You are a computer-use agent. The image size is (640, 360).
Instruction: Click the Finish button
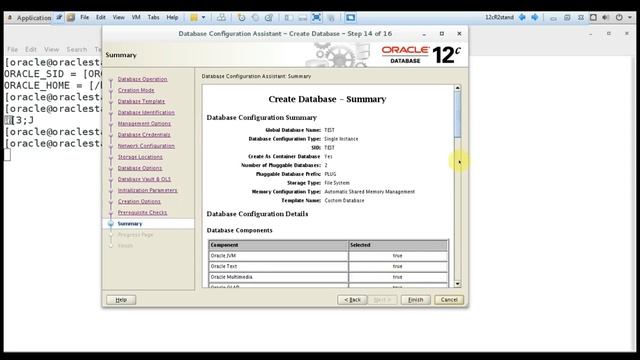pos(416,300)
